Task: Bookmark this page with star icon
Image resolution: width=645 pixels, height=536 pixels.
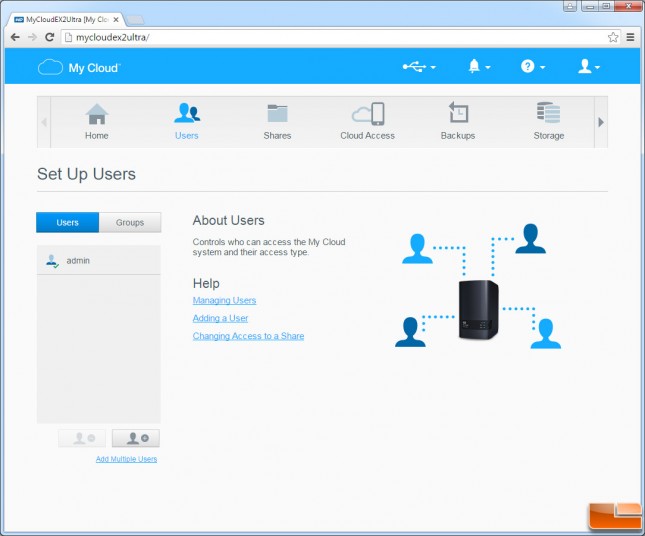Action: [613, 37]
